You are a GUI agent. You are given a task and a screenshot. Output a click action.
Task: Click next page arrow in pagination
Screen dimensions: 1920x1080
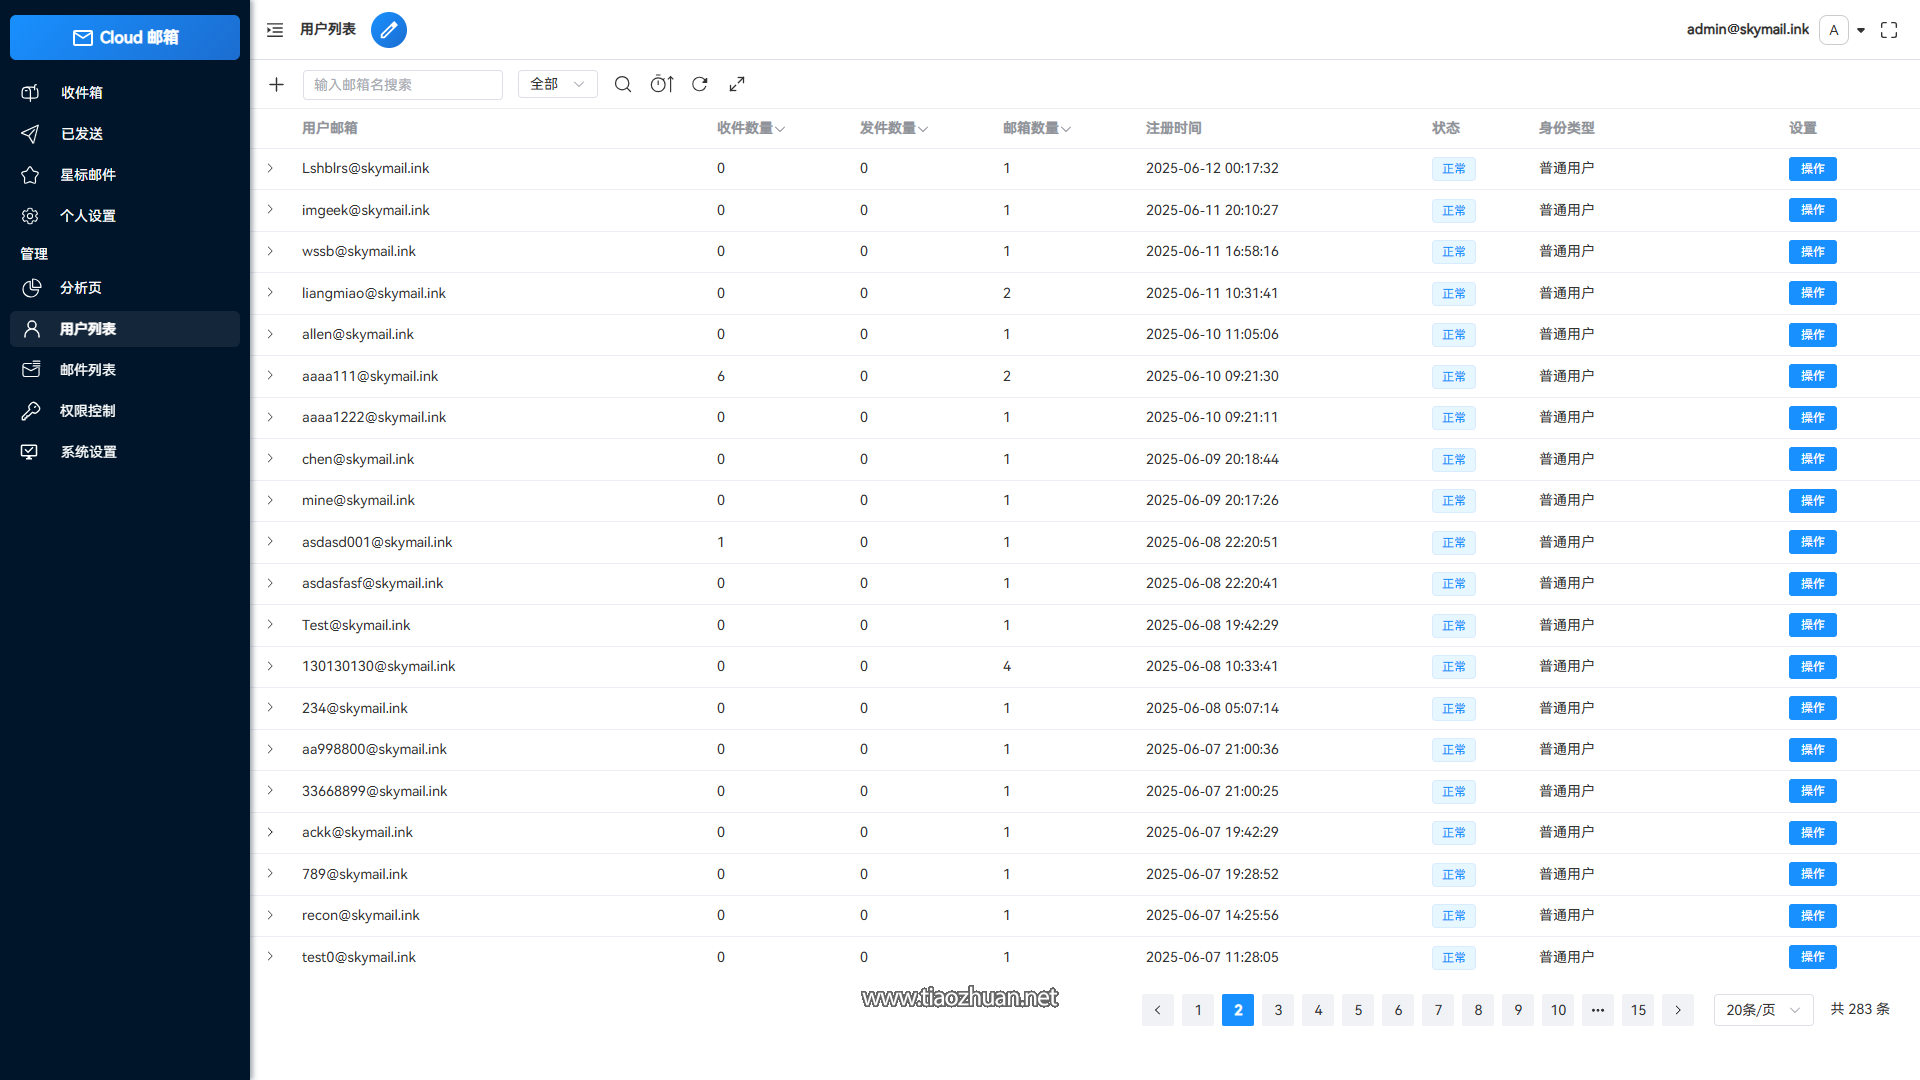point(1678,1010)
